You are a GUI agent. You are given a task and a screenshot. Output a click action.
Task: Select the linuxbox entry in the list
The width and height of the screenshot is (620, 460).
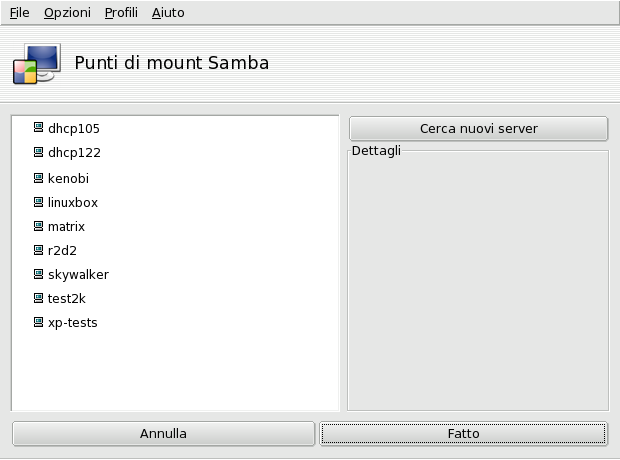click(73, 202)
